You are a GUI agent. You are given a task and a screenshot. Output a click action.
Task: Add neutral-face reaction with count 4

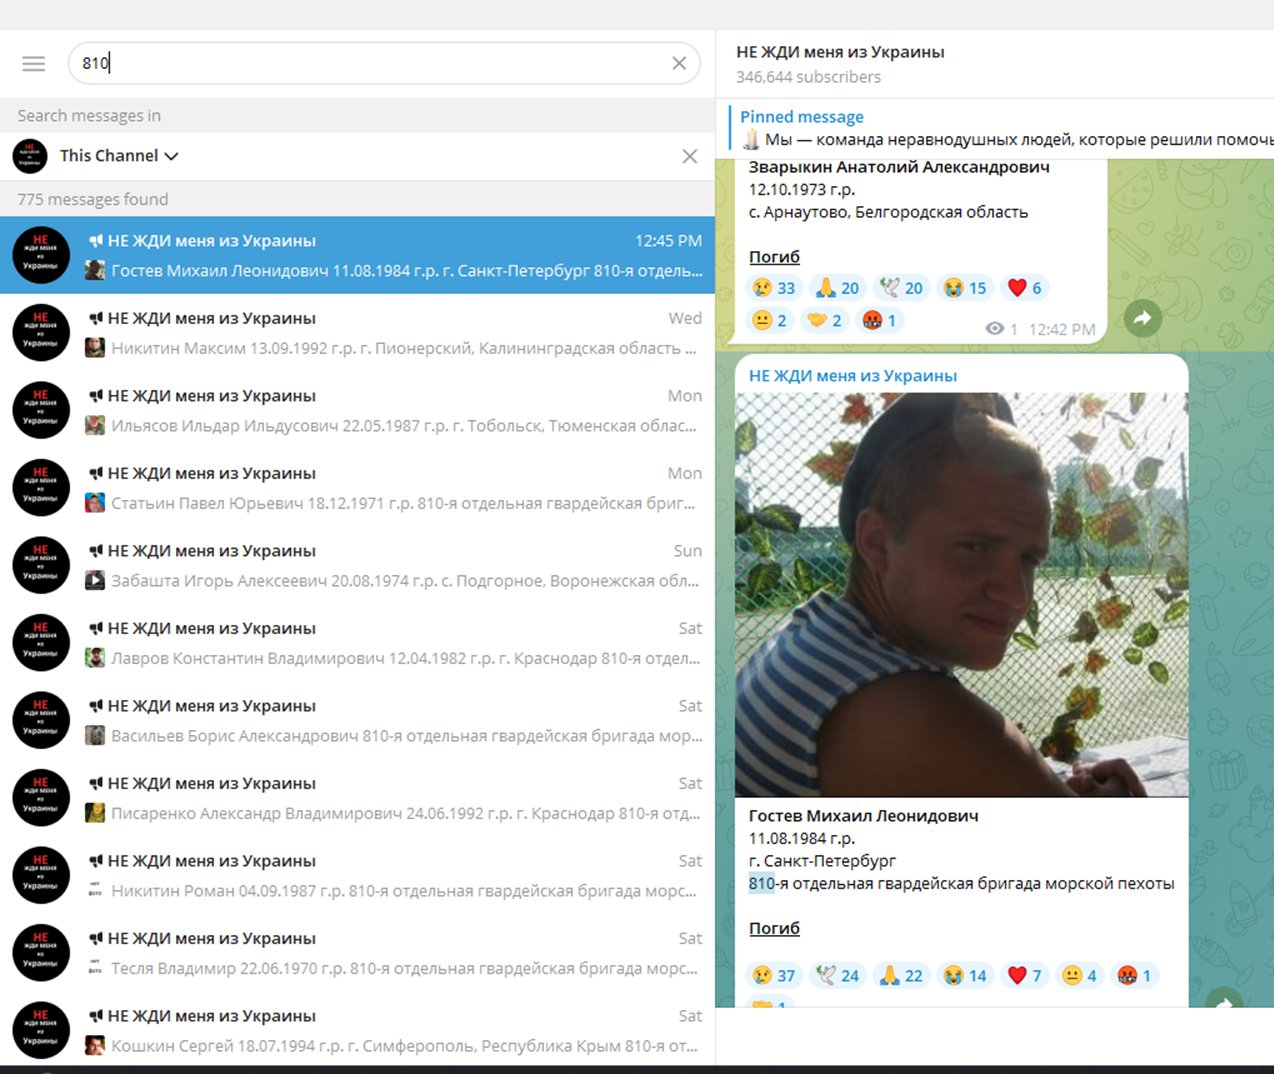(x=1080, y=975)
